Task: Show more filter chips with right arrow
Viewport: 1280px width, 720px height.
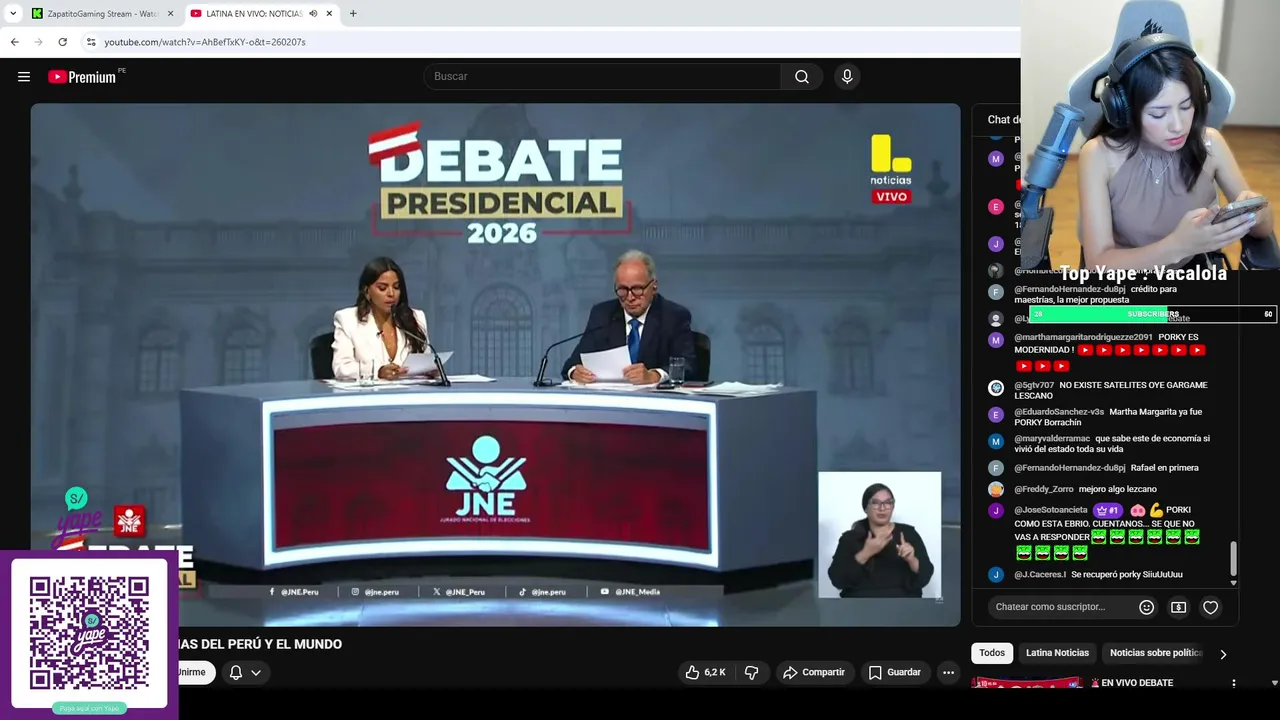Action: coord(1223,654)
